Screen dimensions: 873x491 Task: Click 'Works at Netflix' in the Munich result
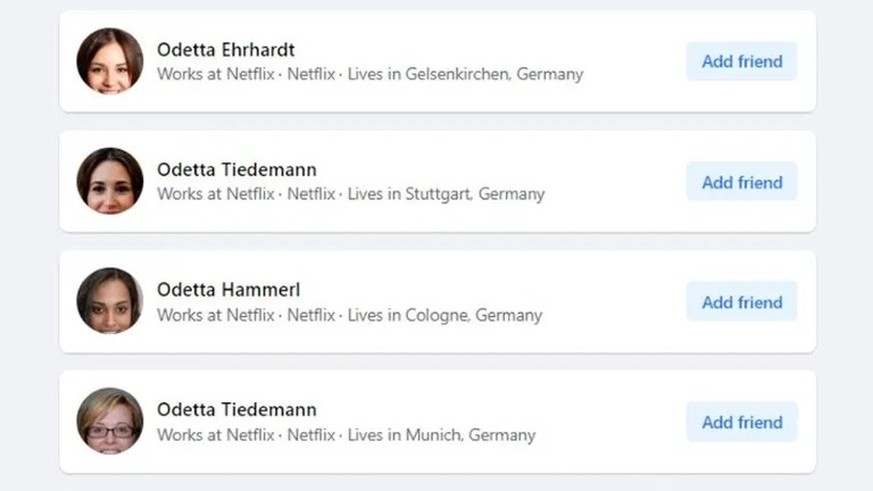coord(215,435)
